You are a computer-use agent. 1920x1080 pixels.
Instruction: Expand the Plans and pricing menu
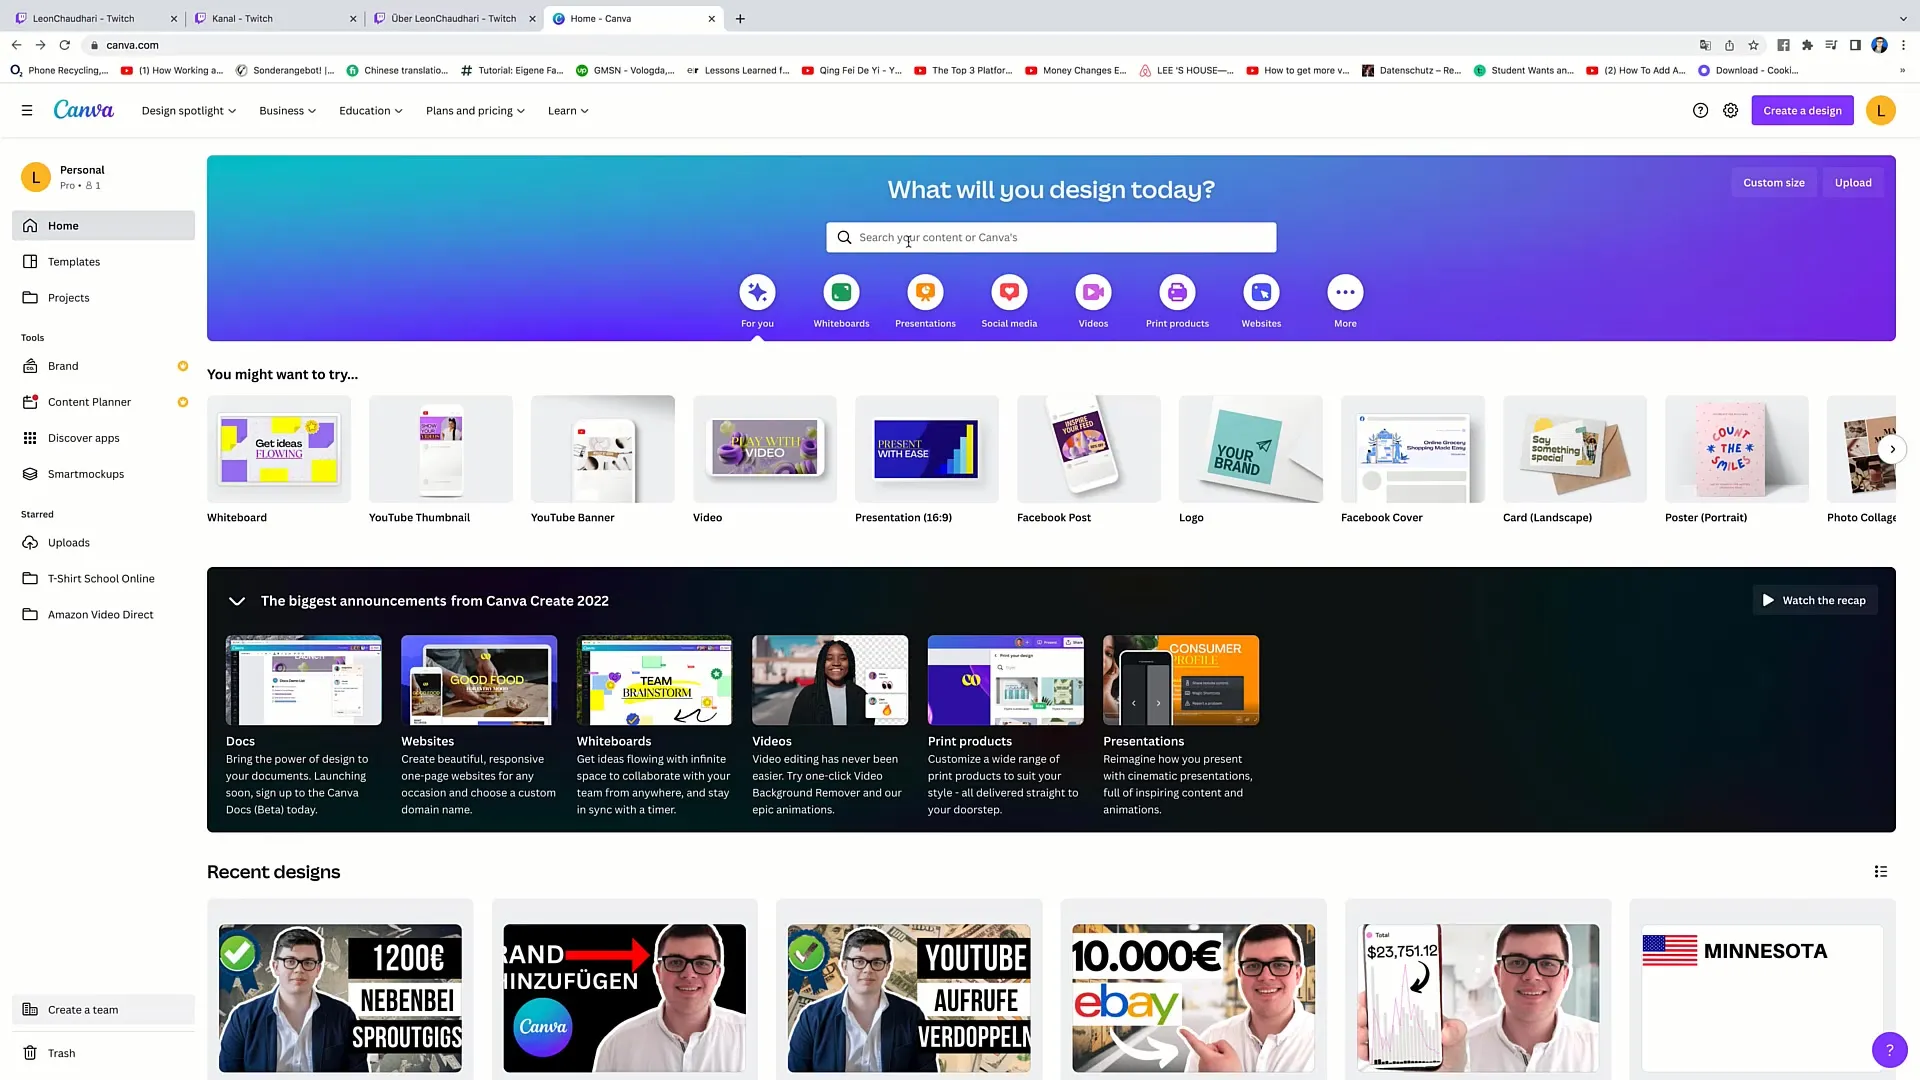(x=475, y=111)
